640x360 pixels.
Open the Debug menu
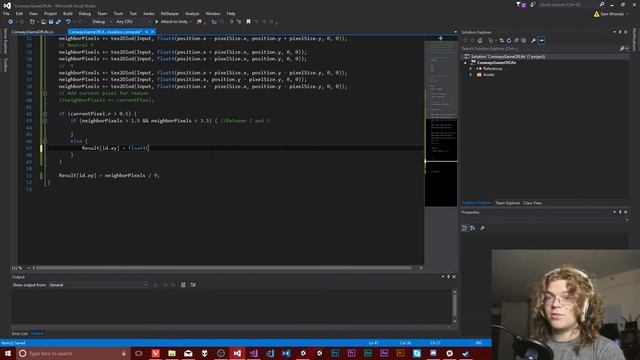pyautogui.click(x=85, y=13)
